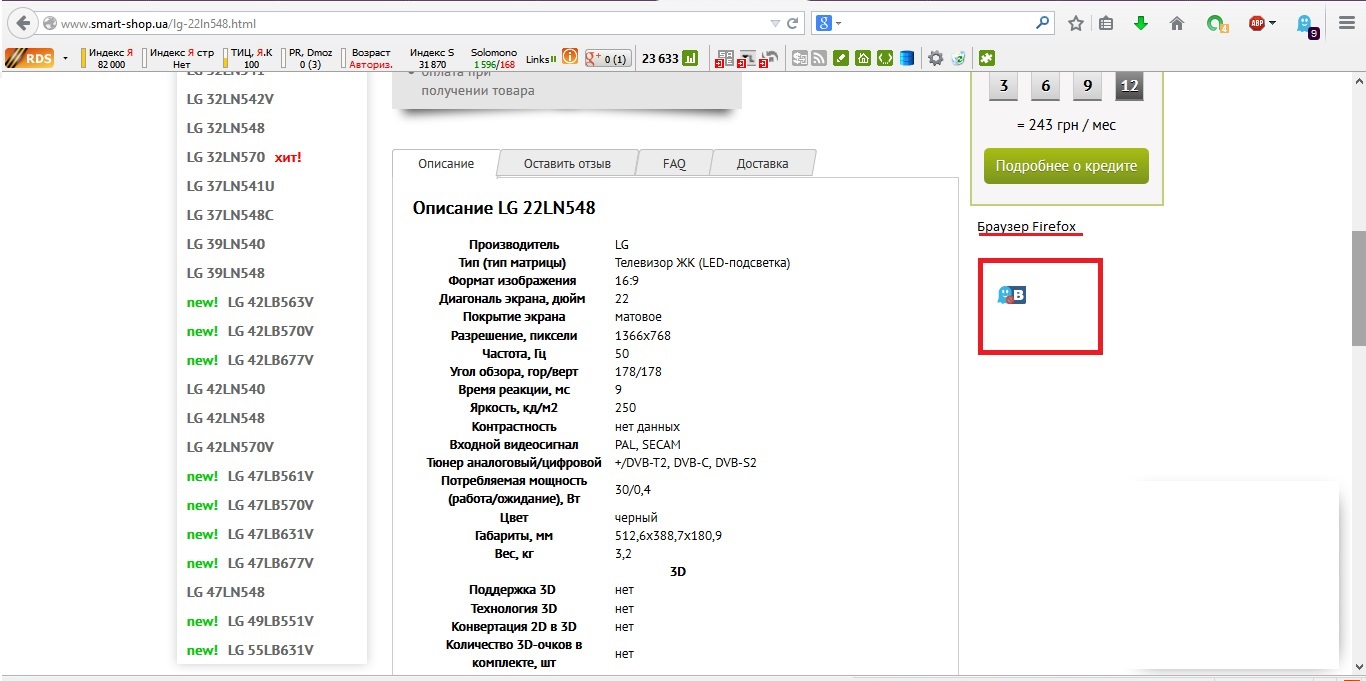Select the 9 months credit term
1366x681 pixels.
[1087, 86]
